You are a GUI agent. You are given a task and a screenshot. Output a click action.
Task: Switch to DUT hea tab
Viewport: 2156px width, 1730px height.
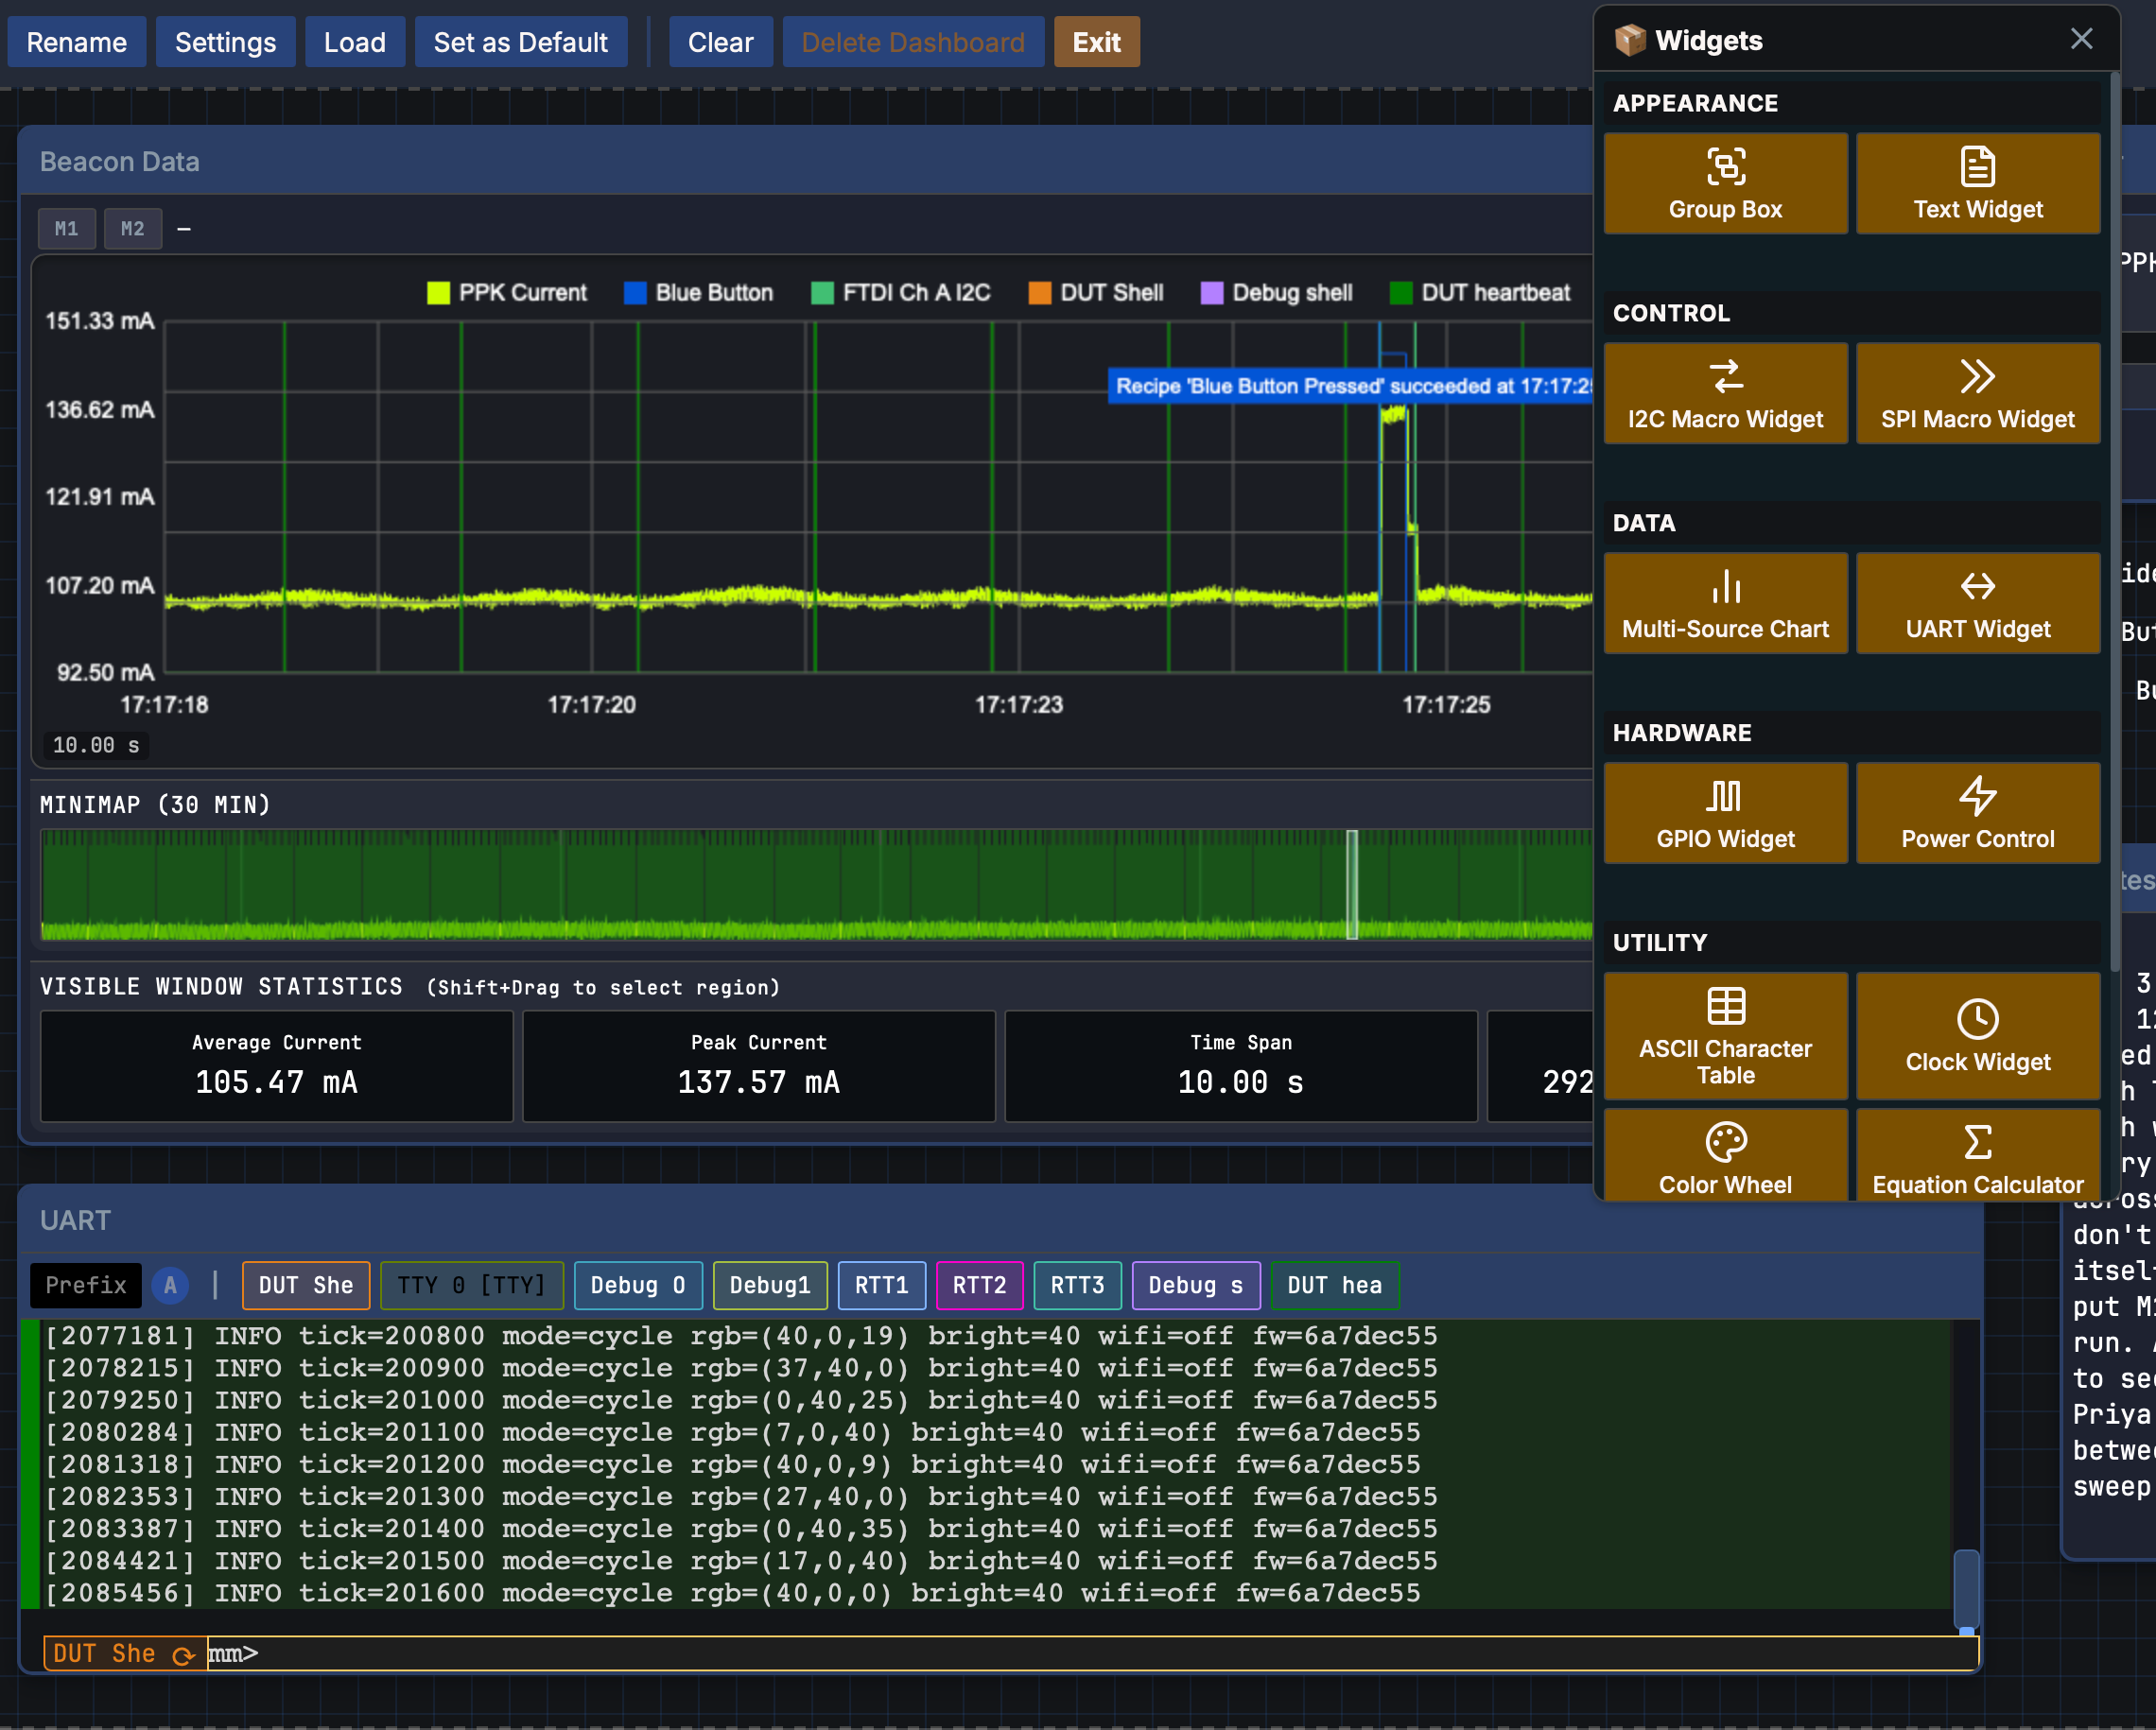click(1335, 1285)
